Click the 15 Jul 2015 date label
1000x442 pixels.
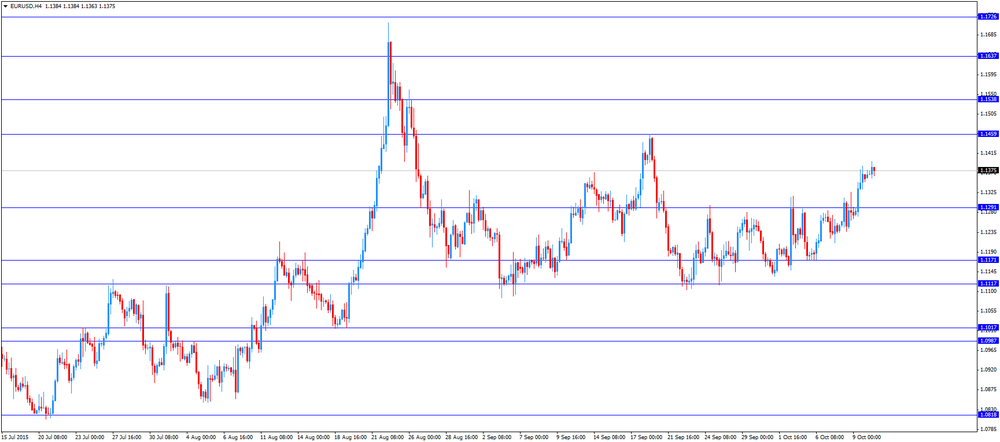(15, 438)
